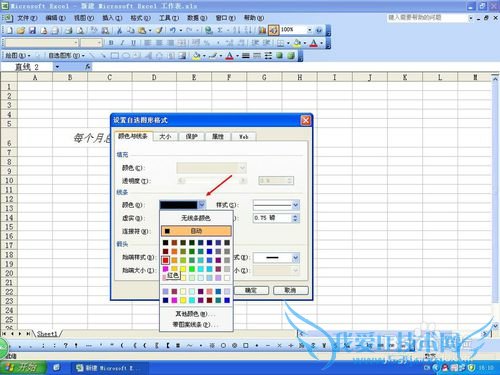The height and width of the screenshot is (375, 500).
Task: Click the New workbook icon
Action: coord(10,30)
